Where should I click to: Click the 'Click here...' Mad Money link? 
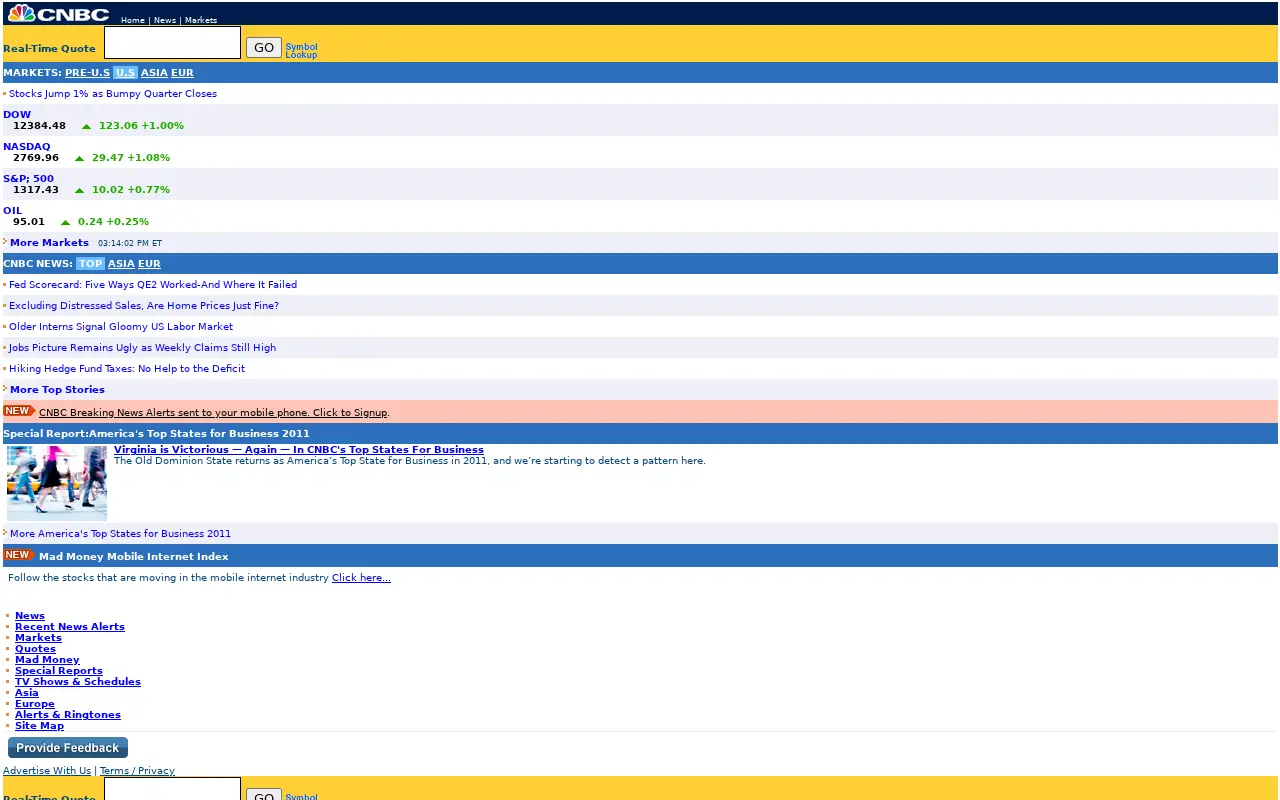pyautogui.click(x=361, y=578)
